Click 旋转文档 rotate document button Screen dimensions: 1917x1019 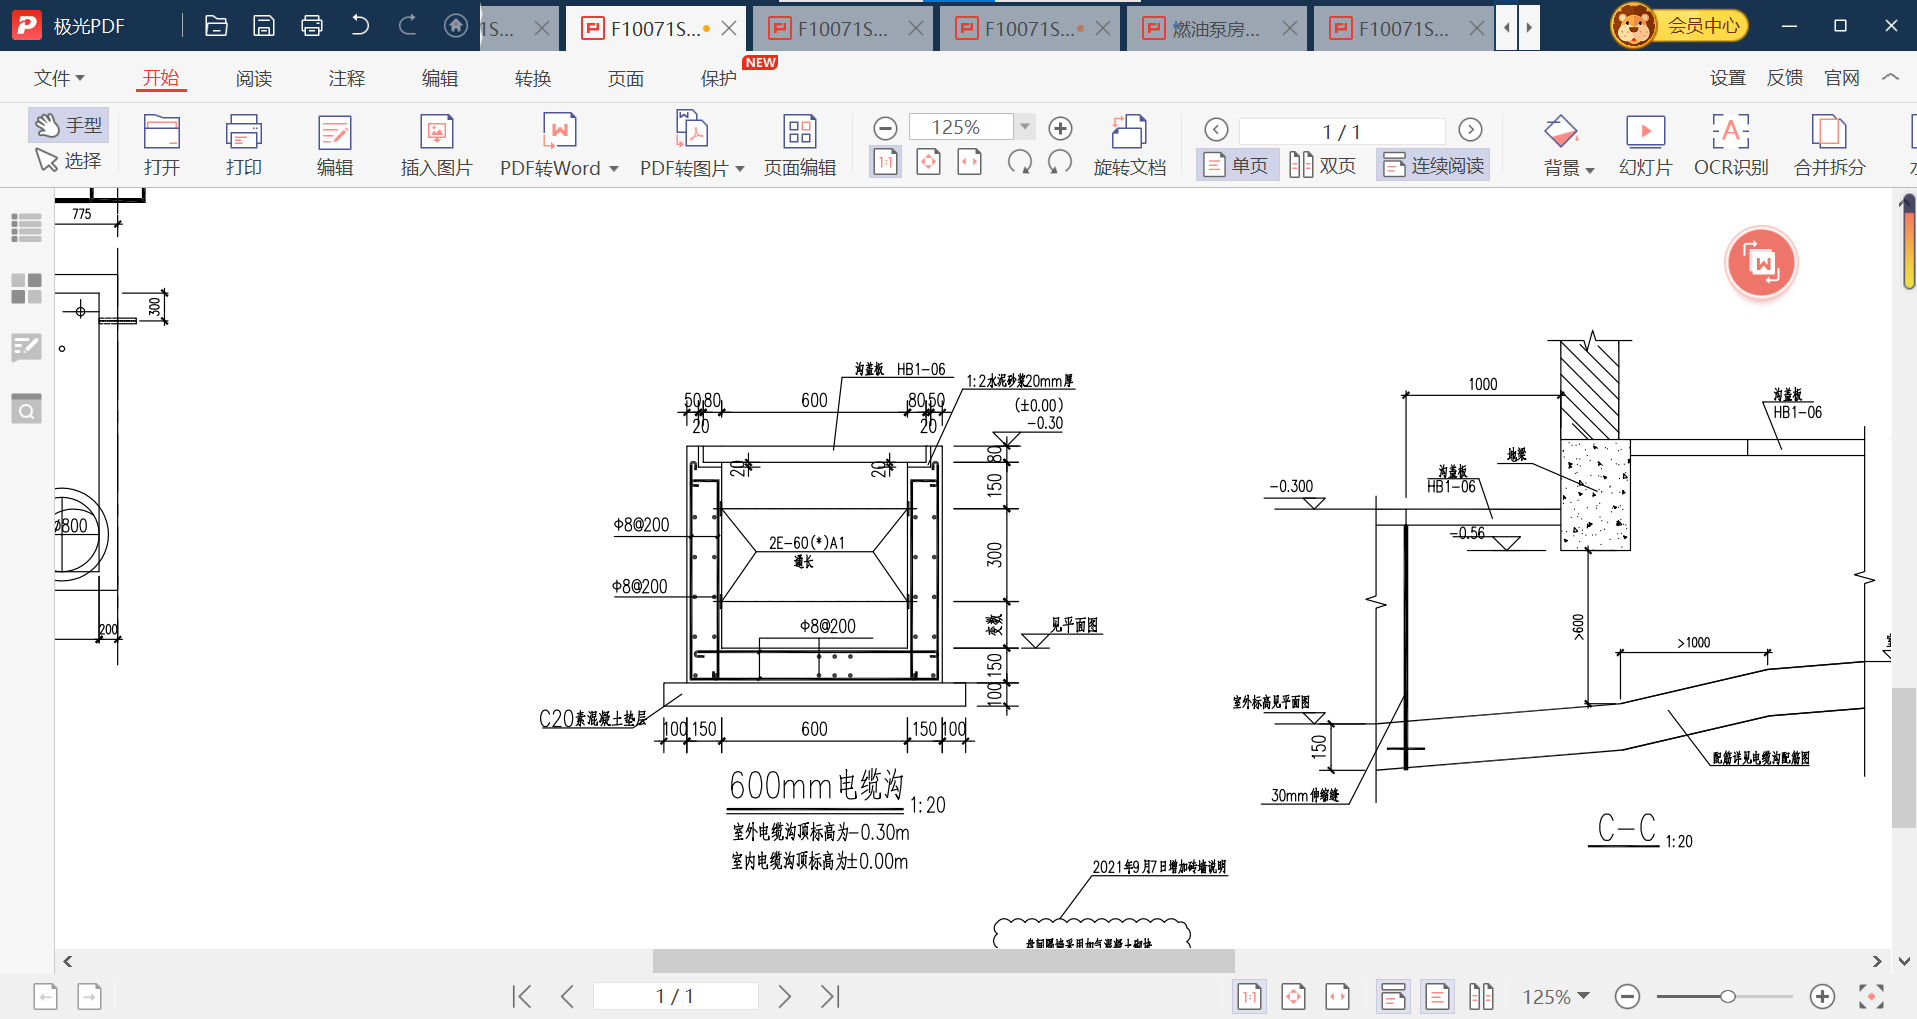point(1130,146)
